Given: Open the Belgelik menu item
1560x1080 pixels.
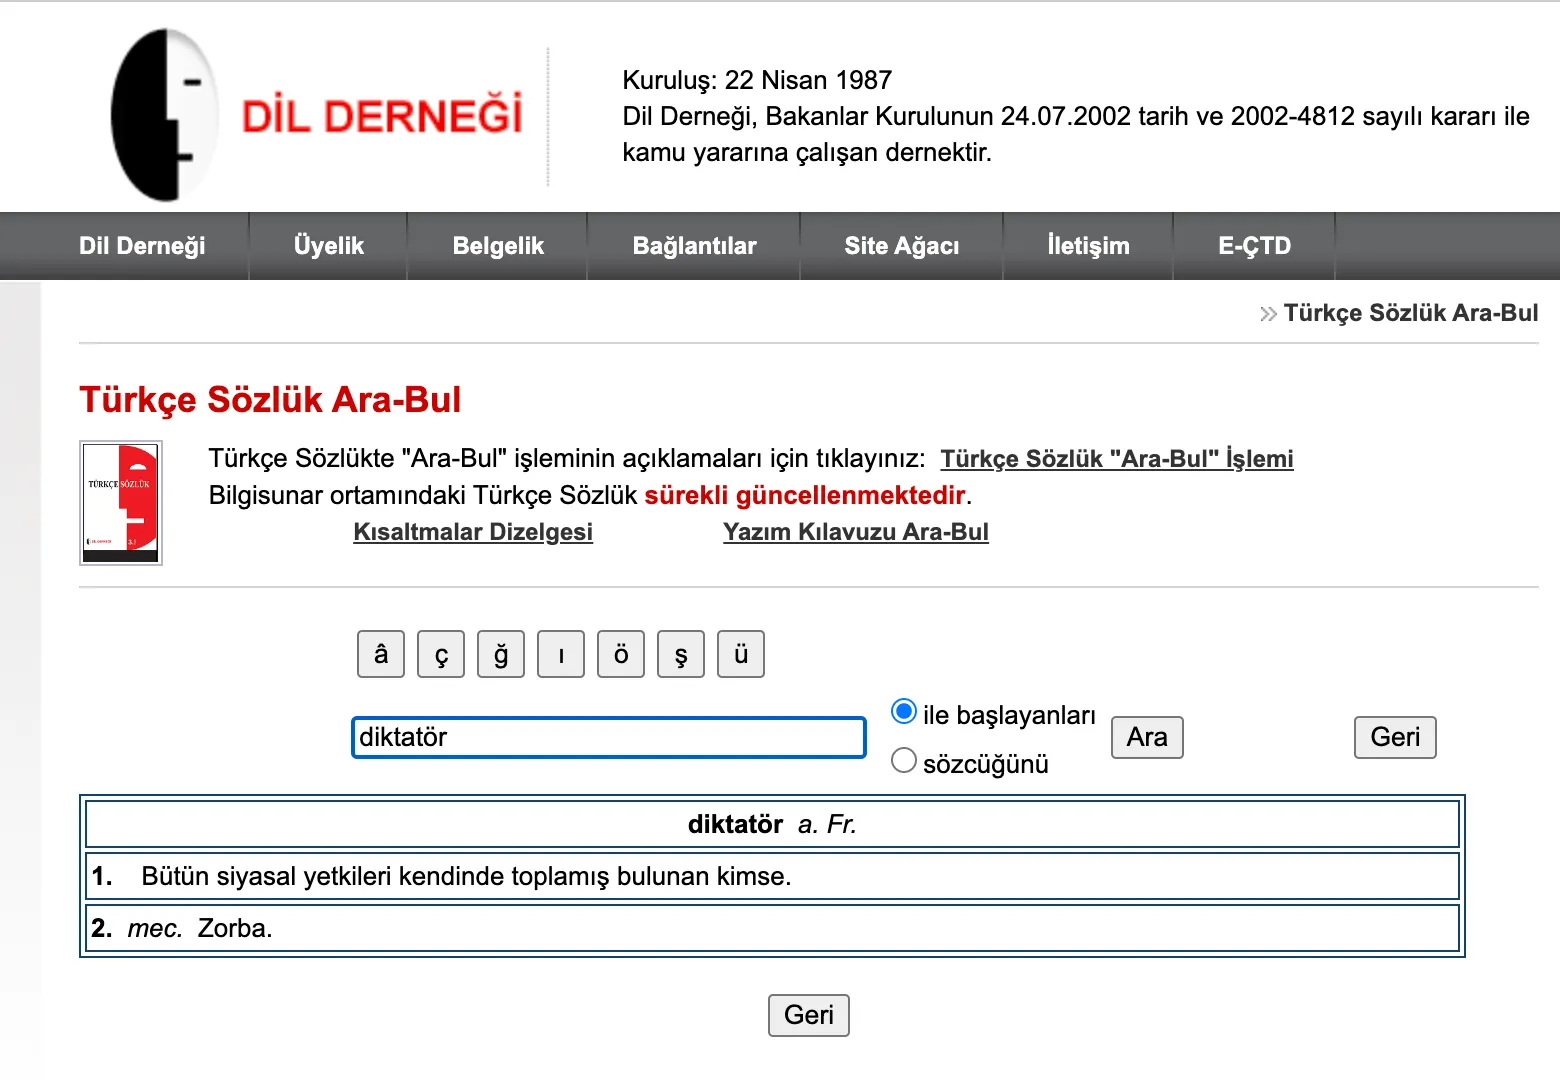Looking at the screenshot, I should (x=498, y=246).
